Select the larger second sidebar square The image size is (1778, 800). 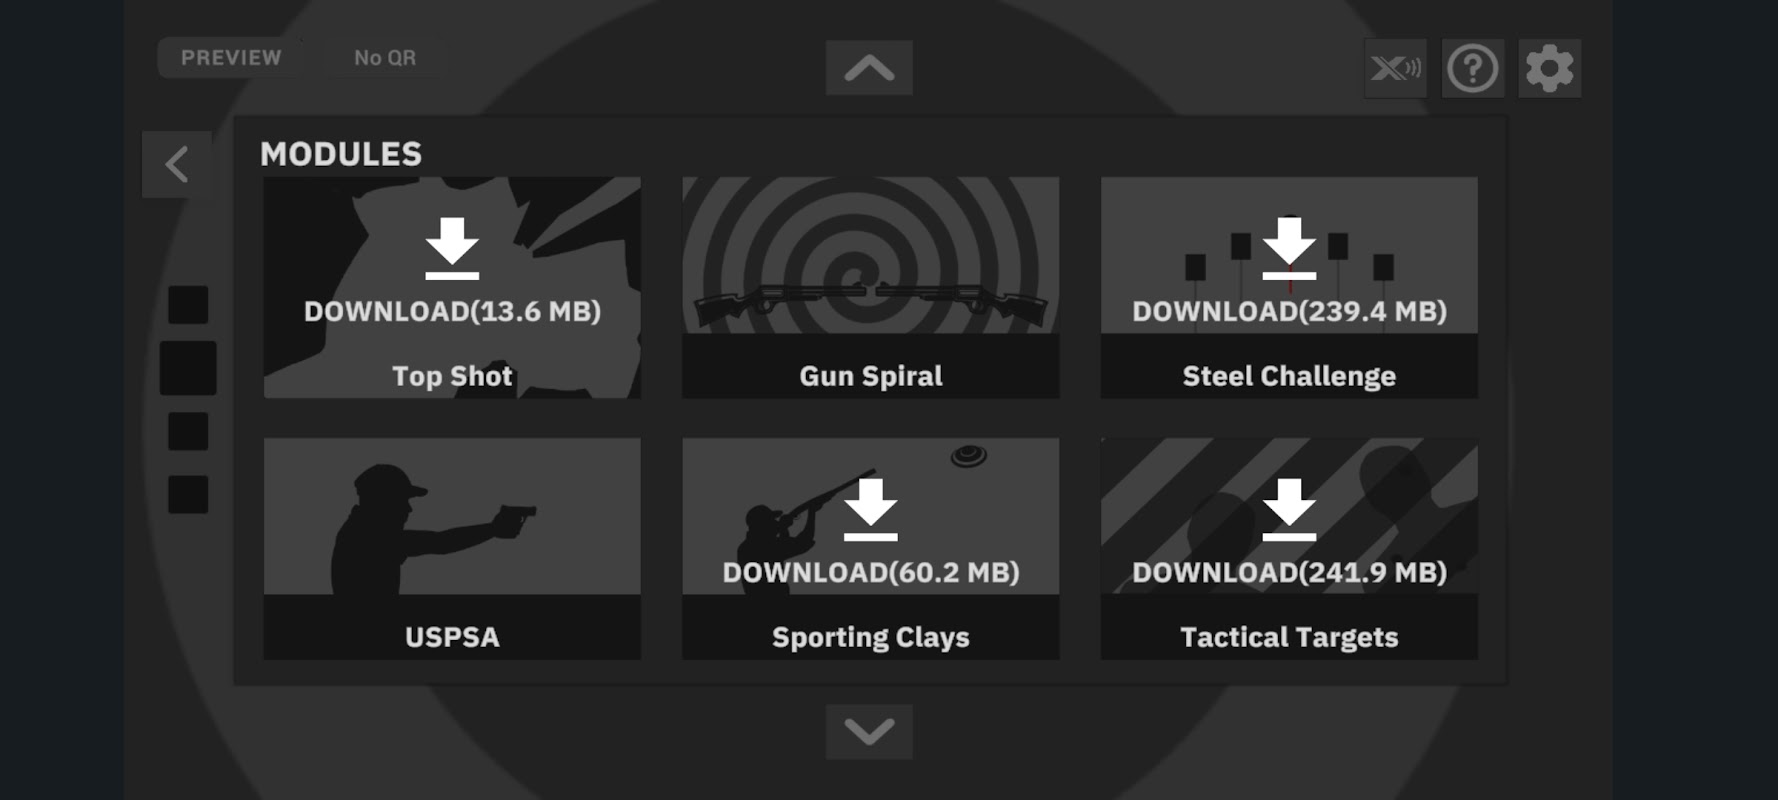coord(188,368)
